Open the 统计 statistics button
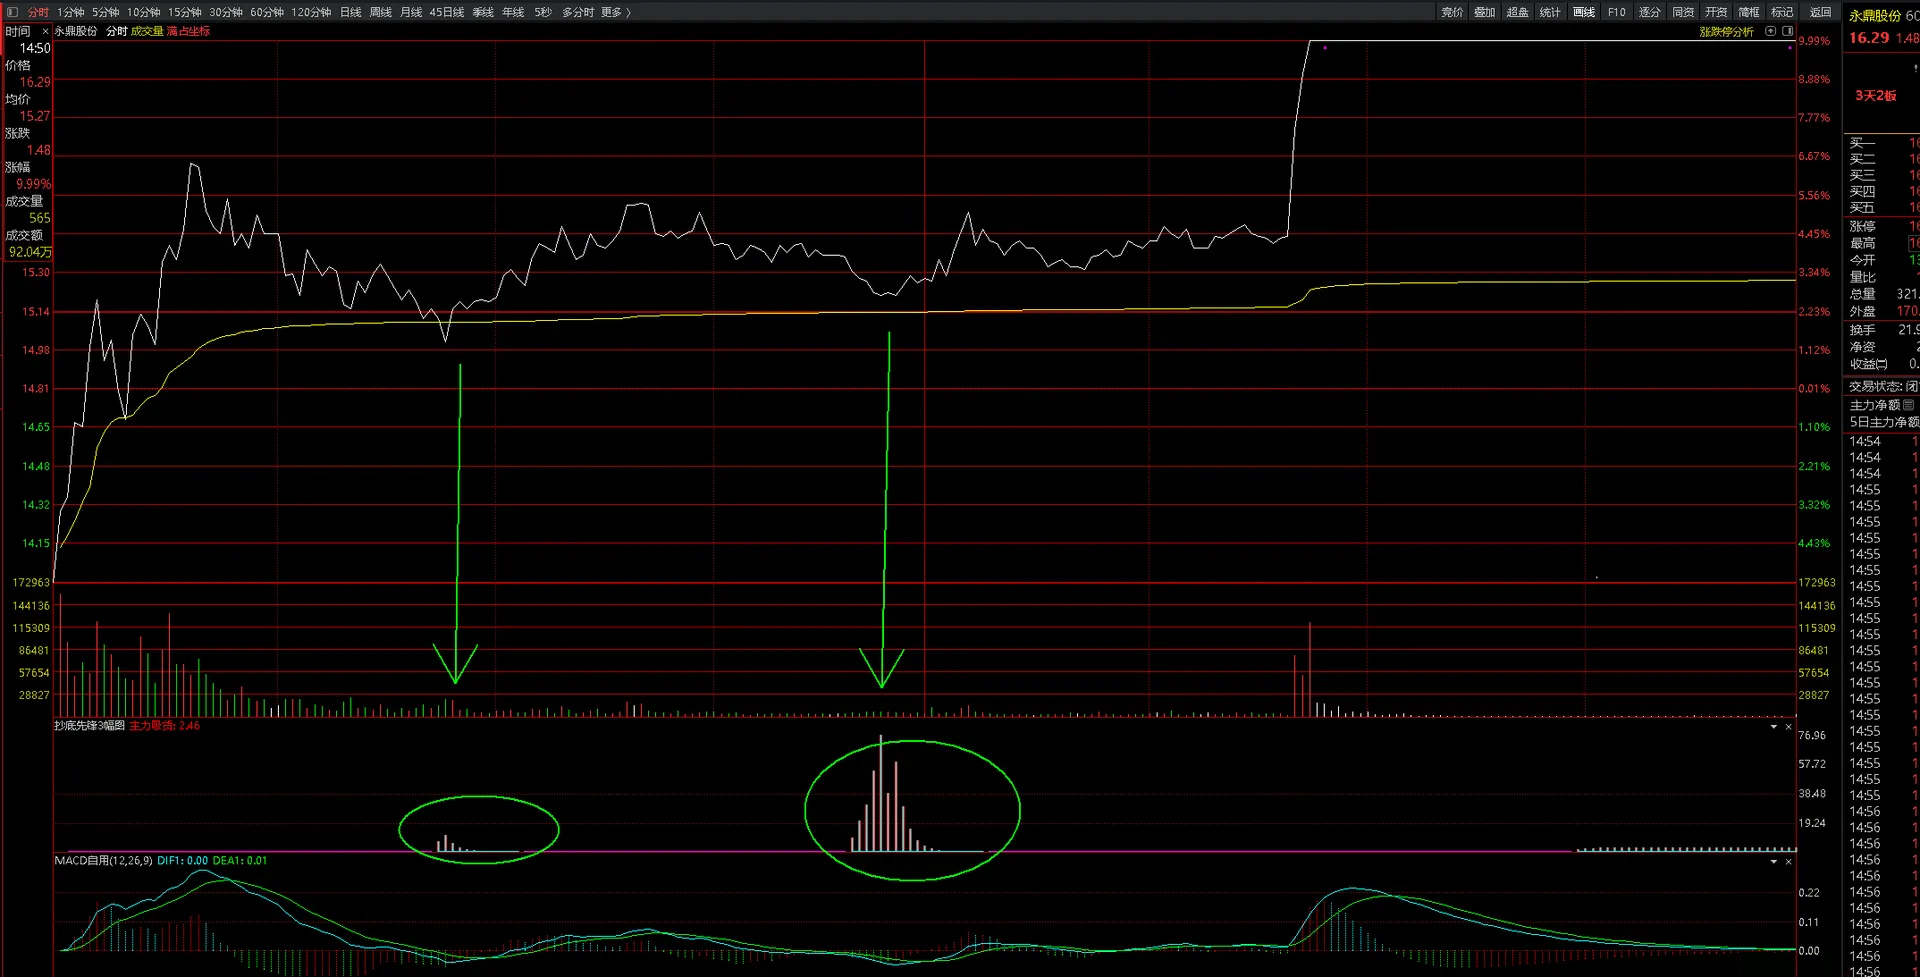 (1550, 12)
